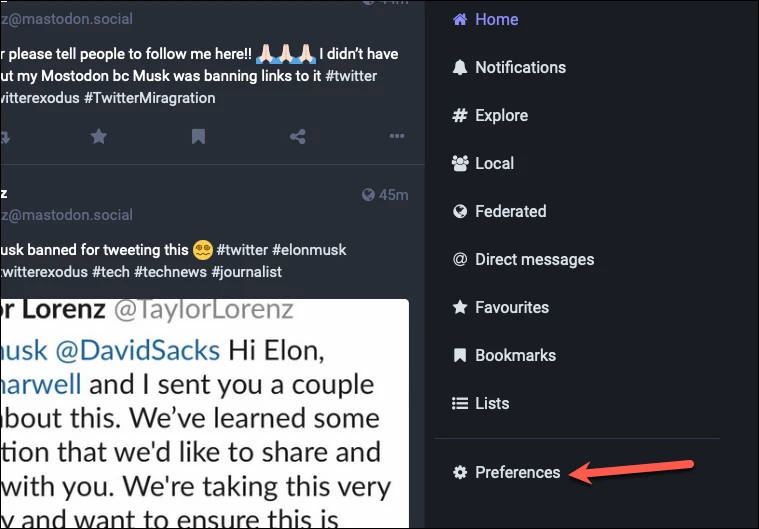Open the Explore page
The width and height of the screenshot is (759, 529).
[490, 115]
